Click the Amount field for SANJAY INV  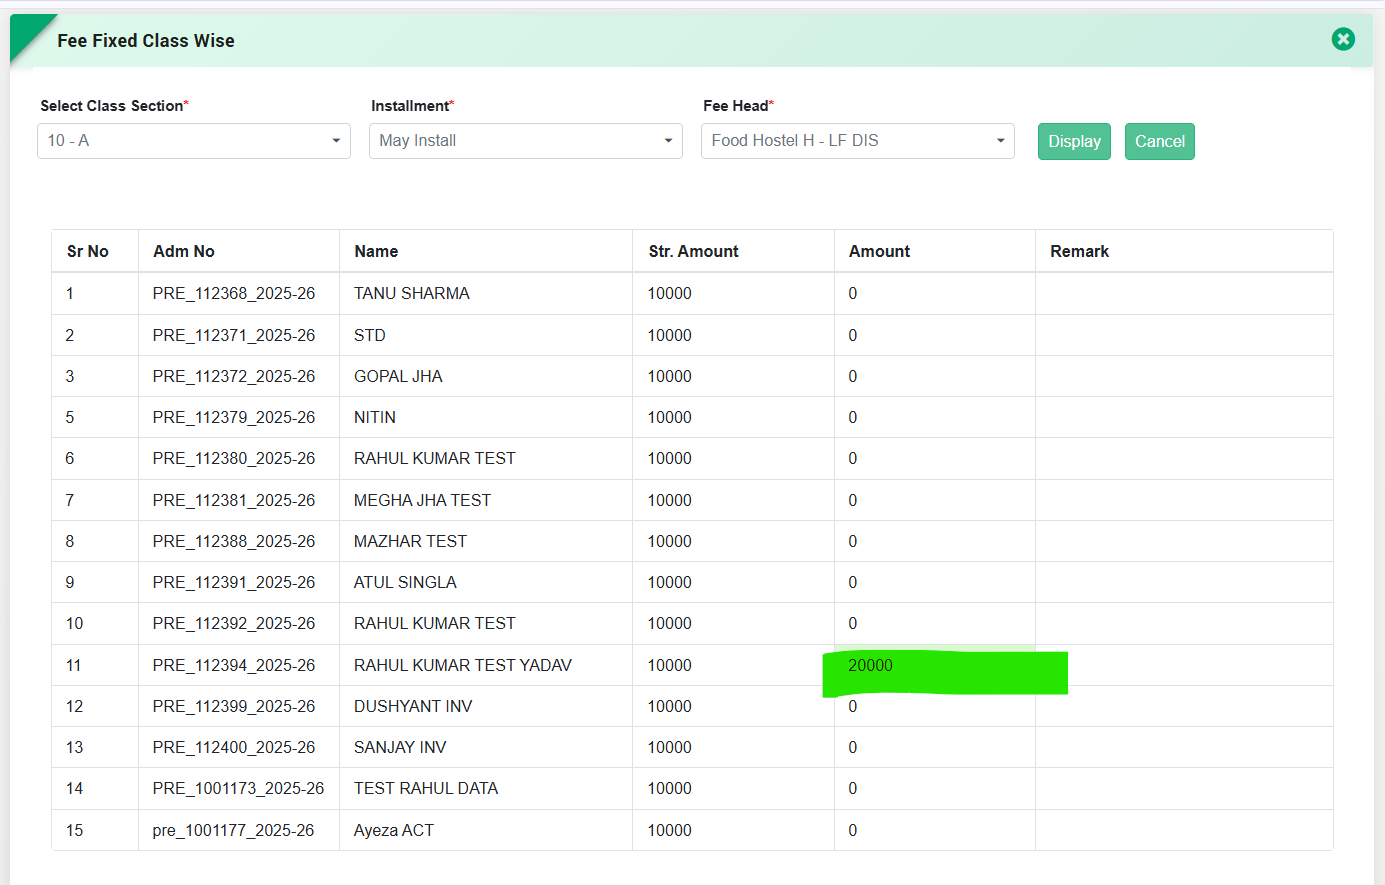pos(935,747)
